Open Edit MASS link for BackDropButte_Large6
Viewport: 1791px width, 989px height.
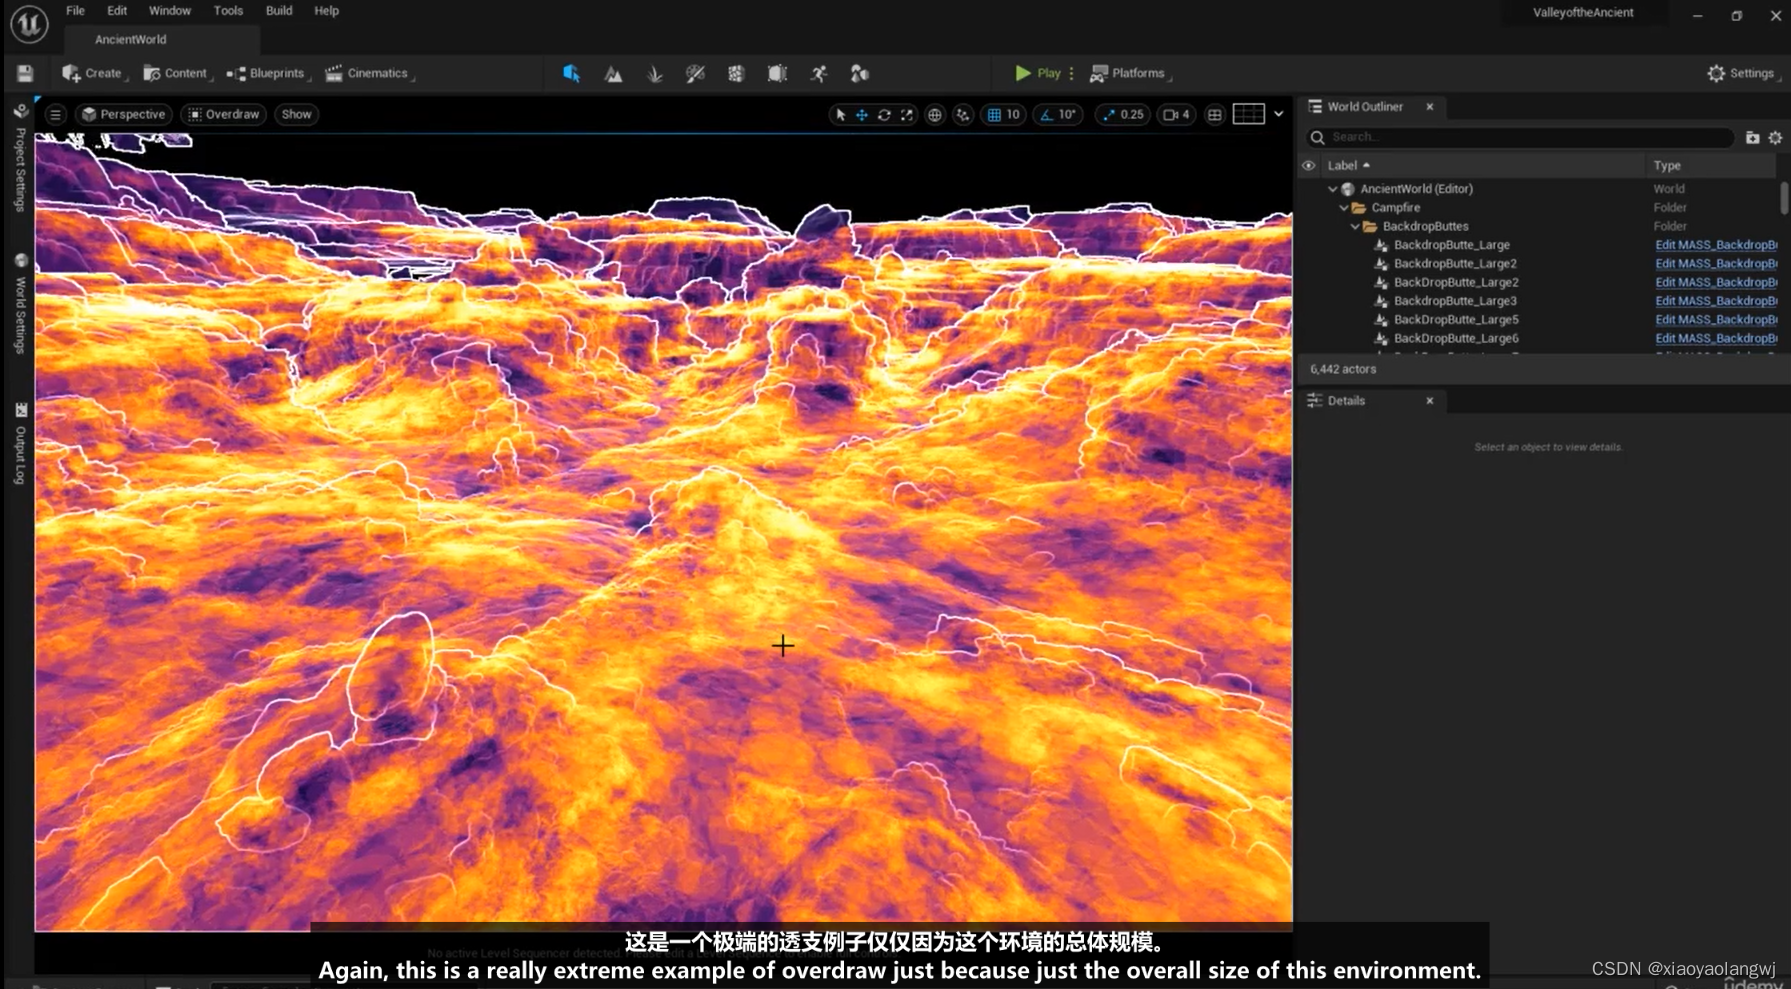(1715, 339)
